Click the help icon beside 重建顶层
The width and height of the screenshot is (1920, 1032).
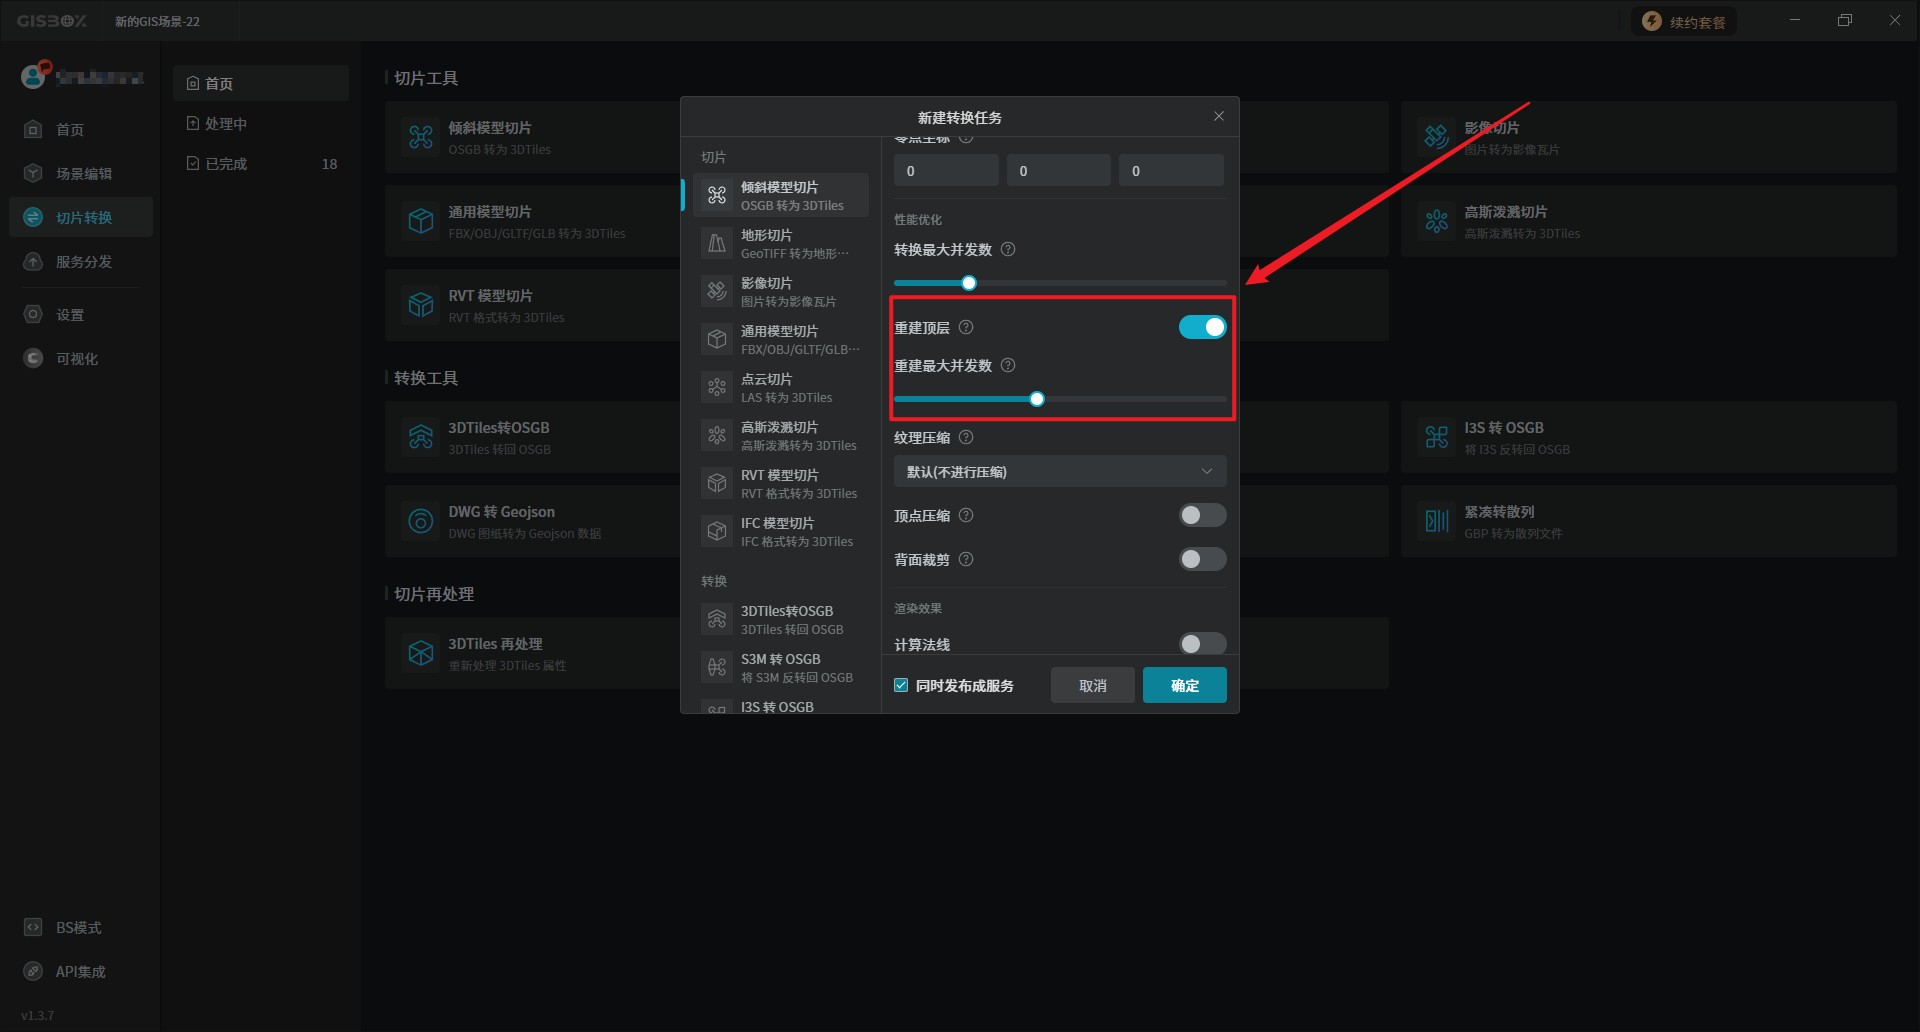tap(966, 328)
